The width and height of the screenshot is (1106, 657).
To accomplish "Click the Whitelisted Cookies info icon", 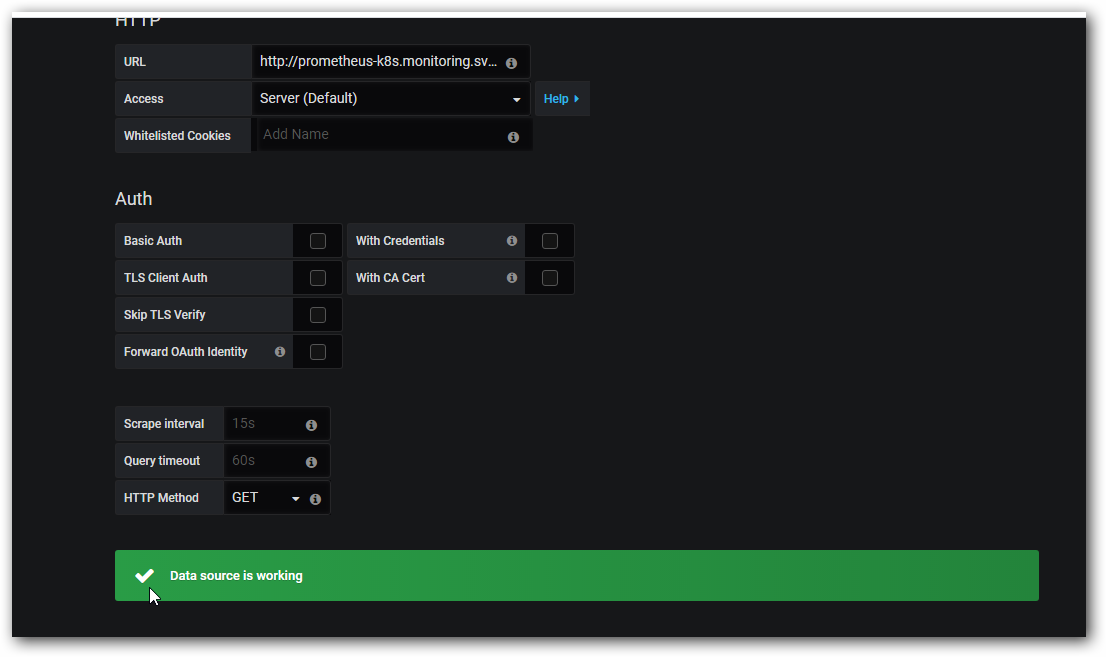I will 513,137.
